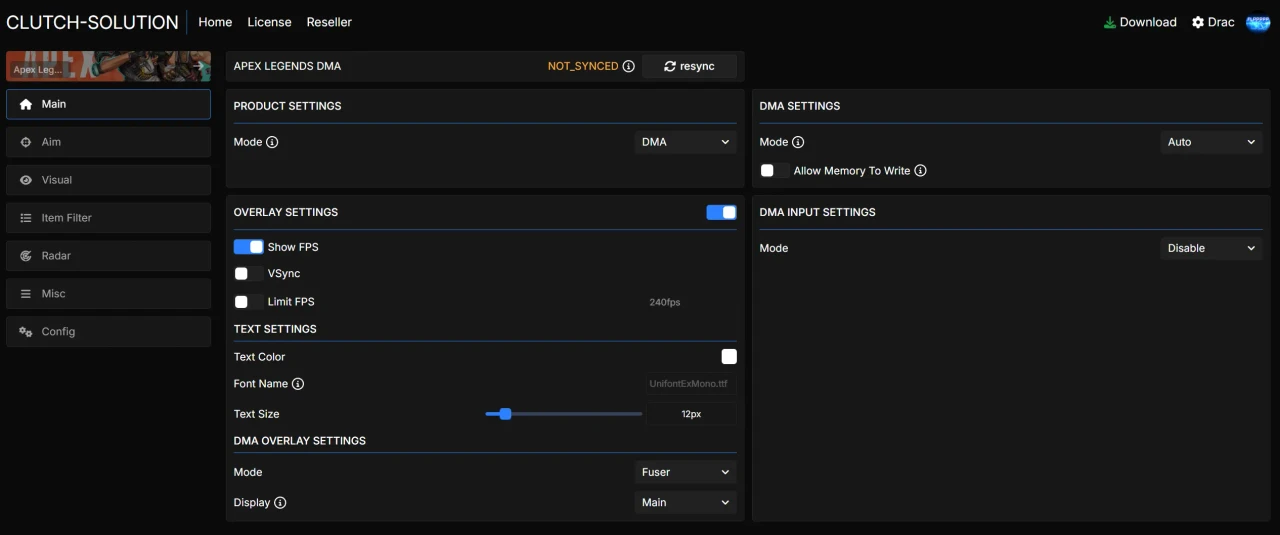Click info icon beside Allow Memory To Write

(920, 171)
